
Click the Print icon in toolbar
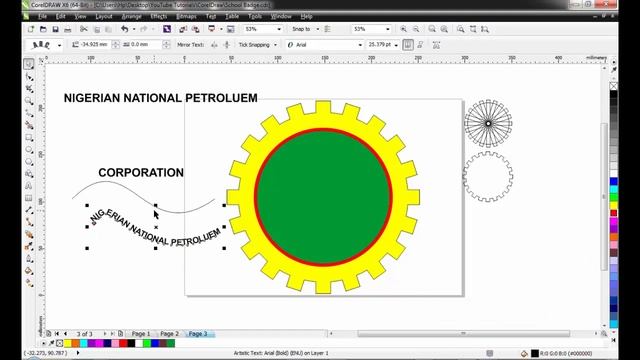point(68,29)
